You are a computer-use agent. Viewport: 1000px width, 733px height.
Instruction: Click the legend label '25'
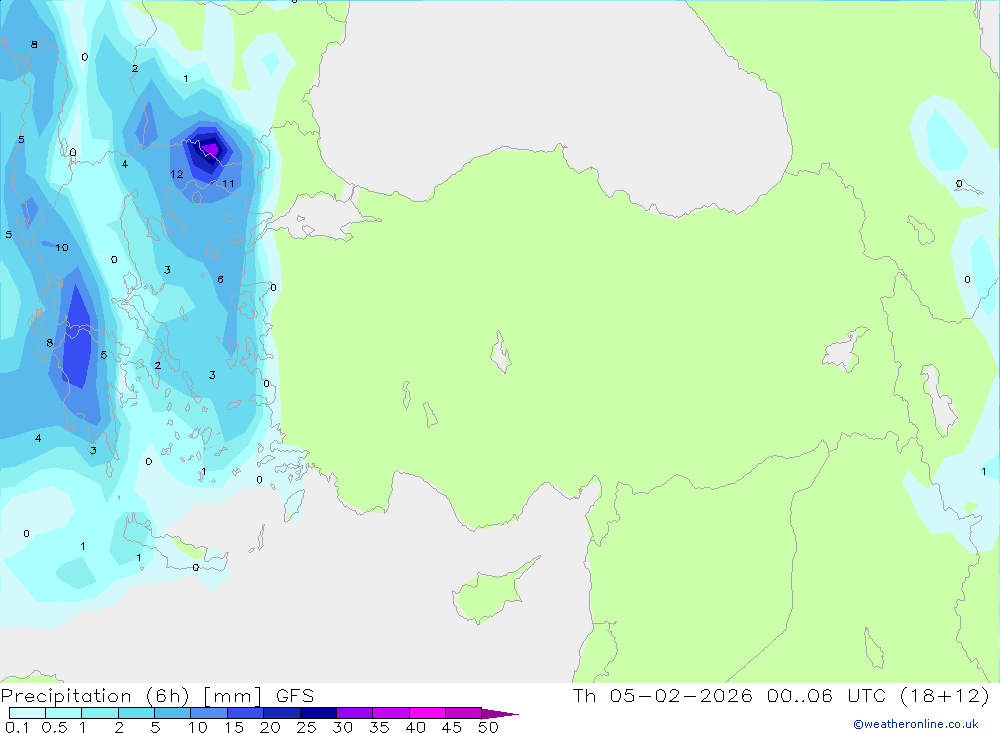(306, 727)
